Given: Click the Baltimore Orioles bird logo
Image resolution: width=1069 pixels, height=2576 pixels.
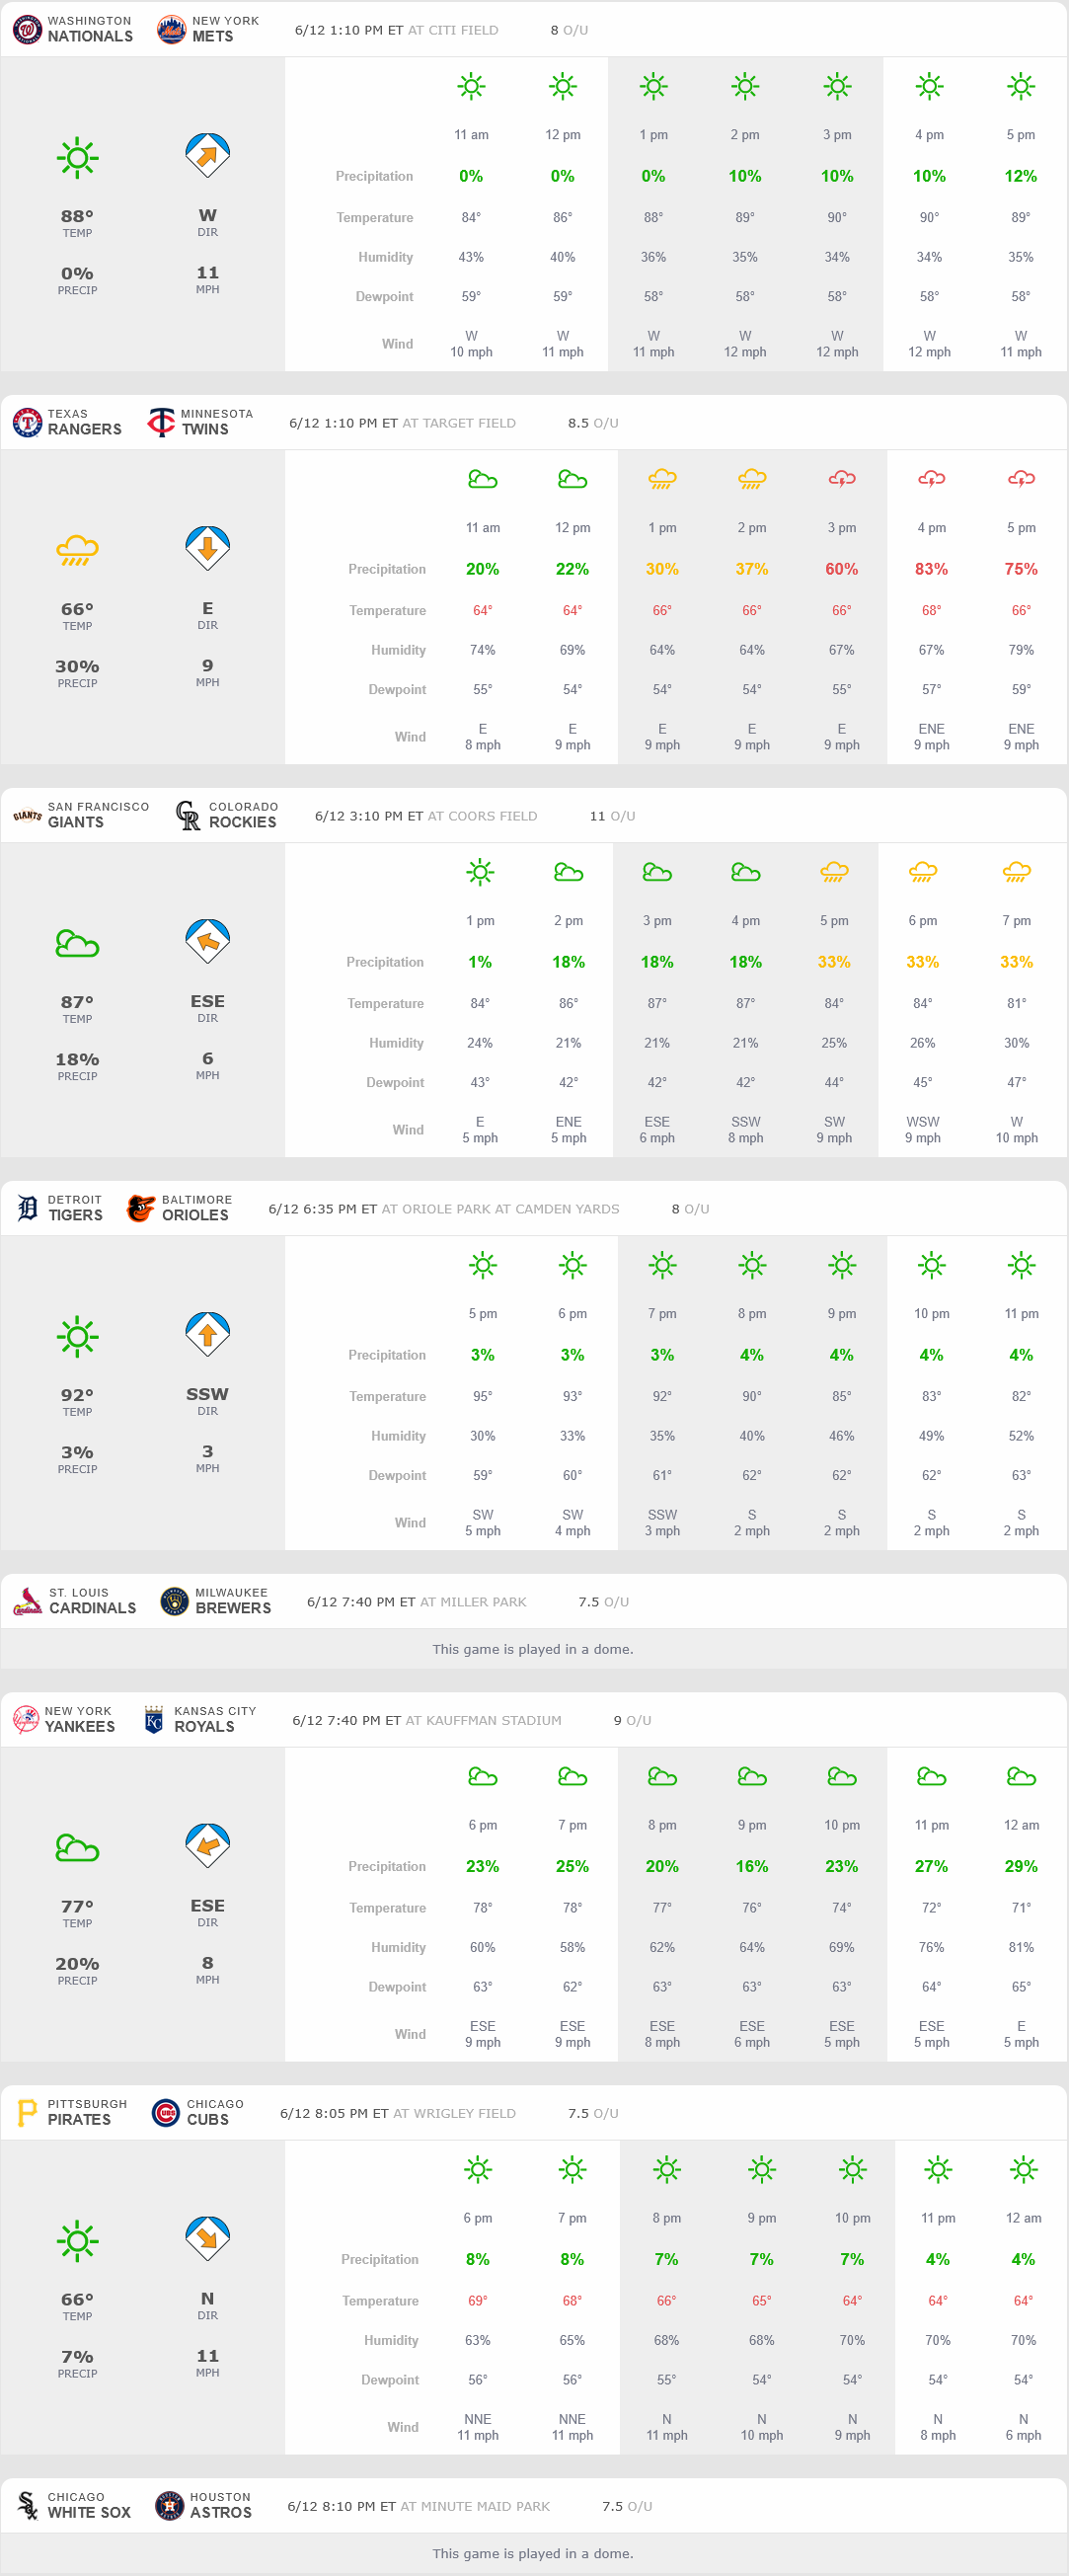Looking at the screenshot, I should pos(141,1208).
